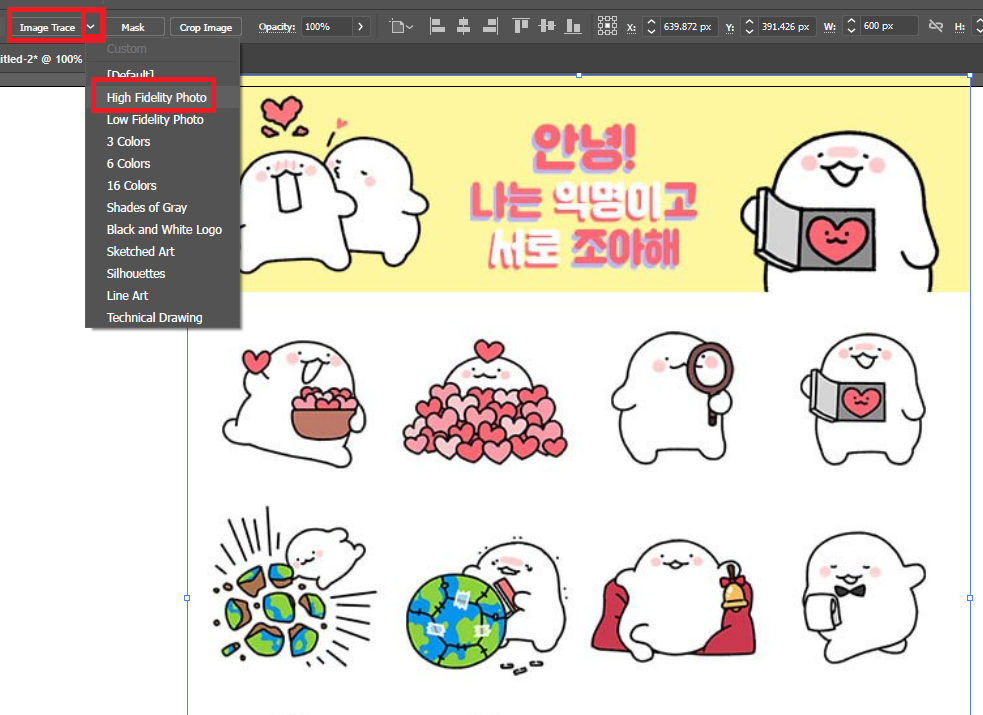Viewport: 983px width, 715px height.
Task: Click the character buried in hearts
Action: tap(485, 401)
